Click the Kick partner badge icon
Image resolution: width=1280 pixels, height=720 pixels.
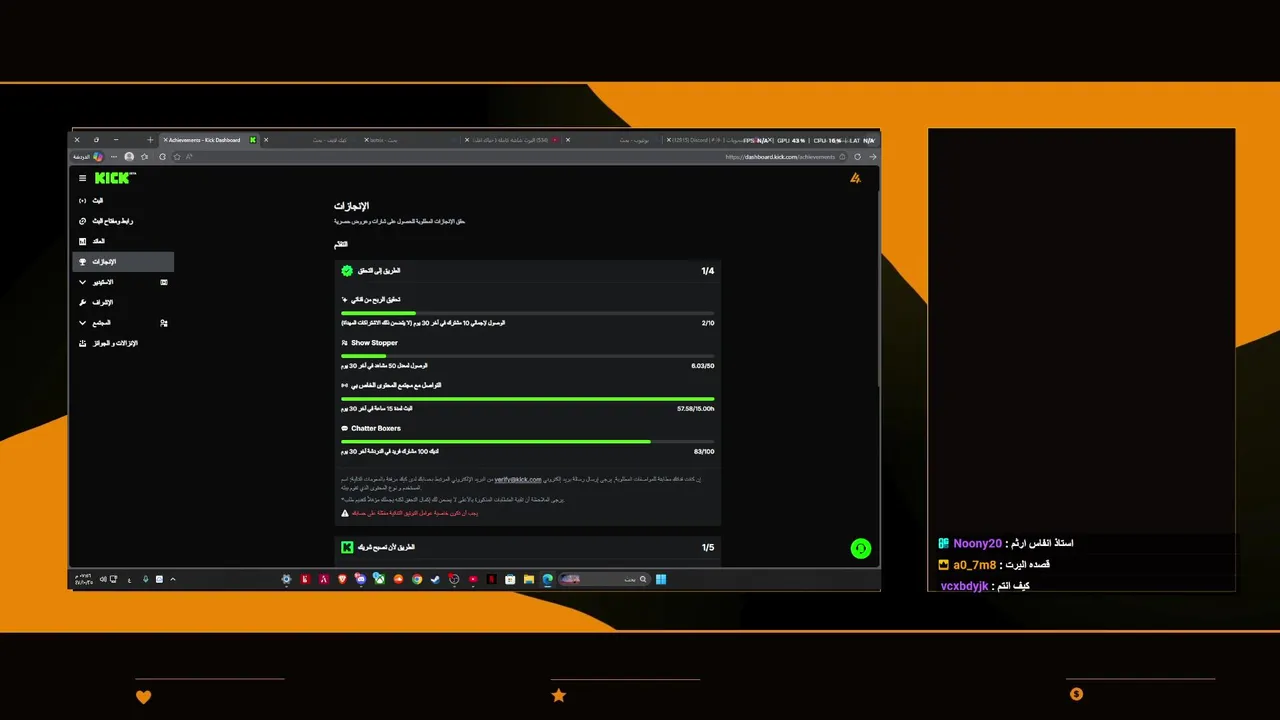pyautogui.click(x=347, y=548)
